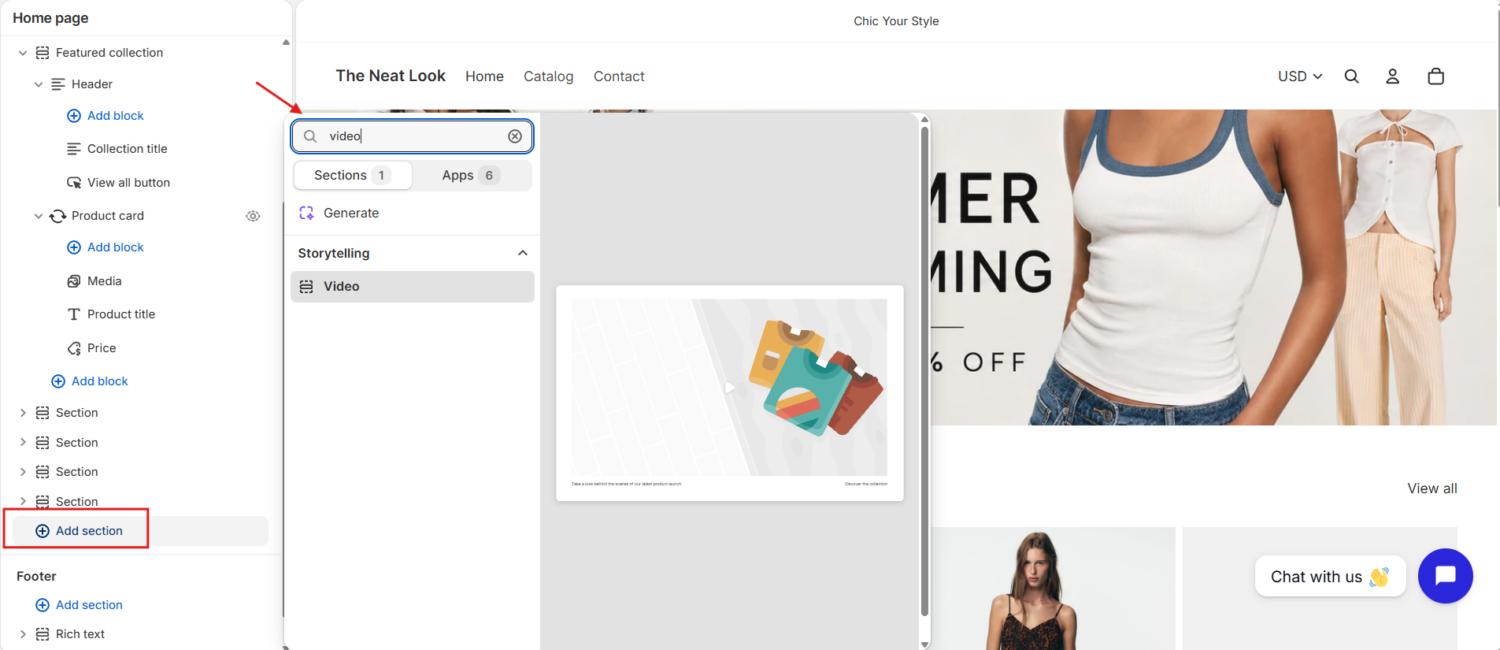The image size is (1500, 650).
Task: Select the Collection title block
Action: (x=127, y=149)
